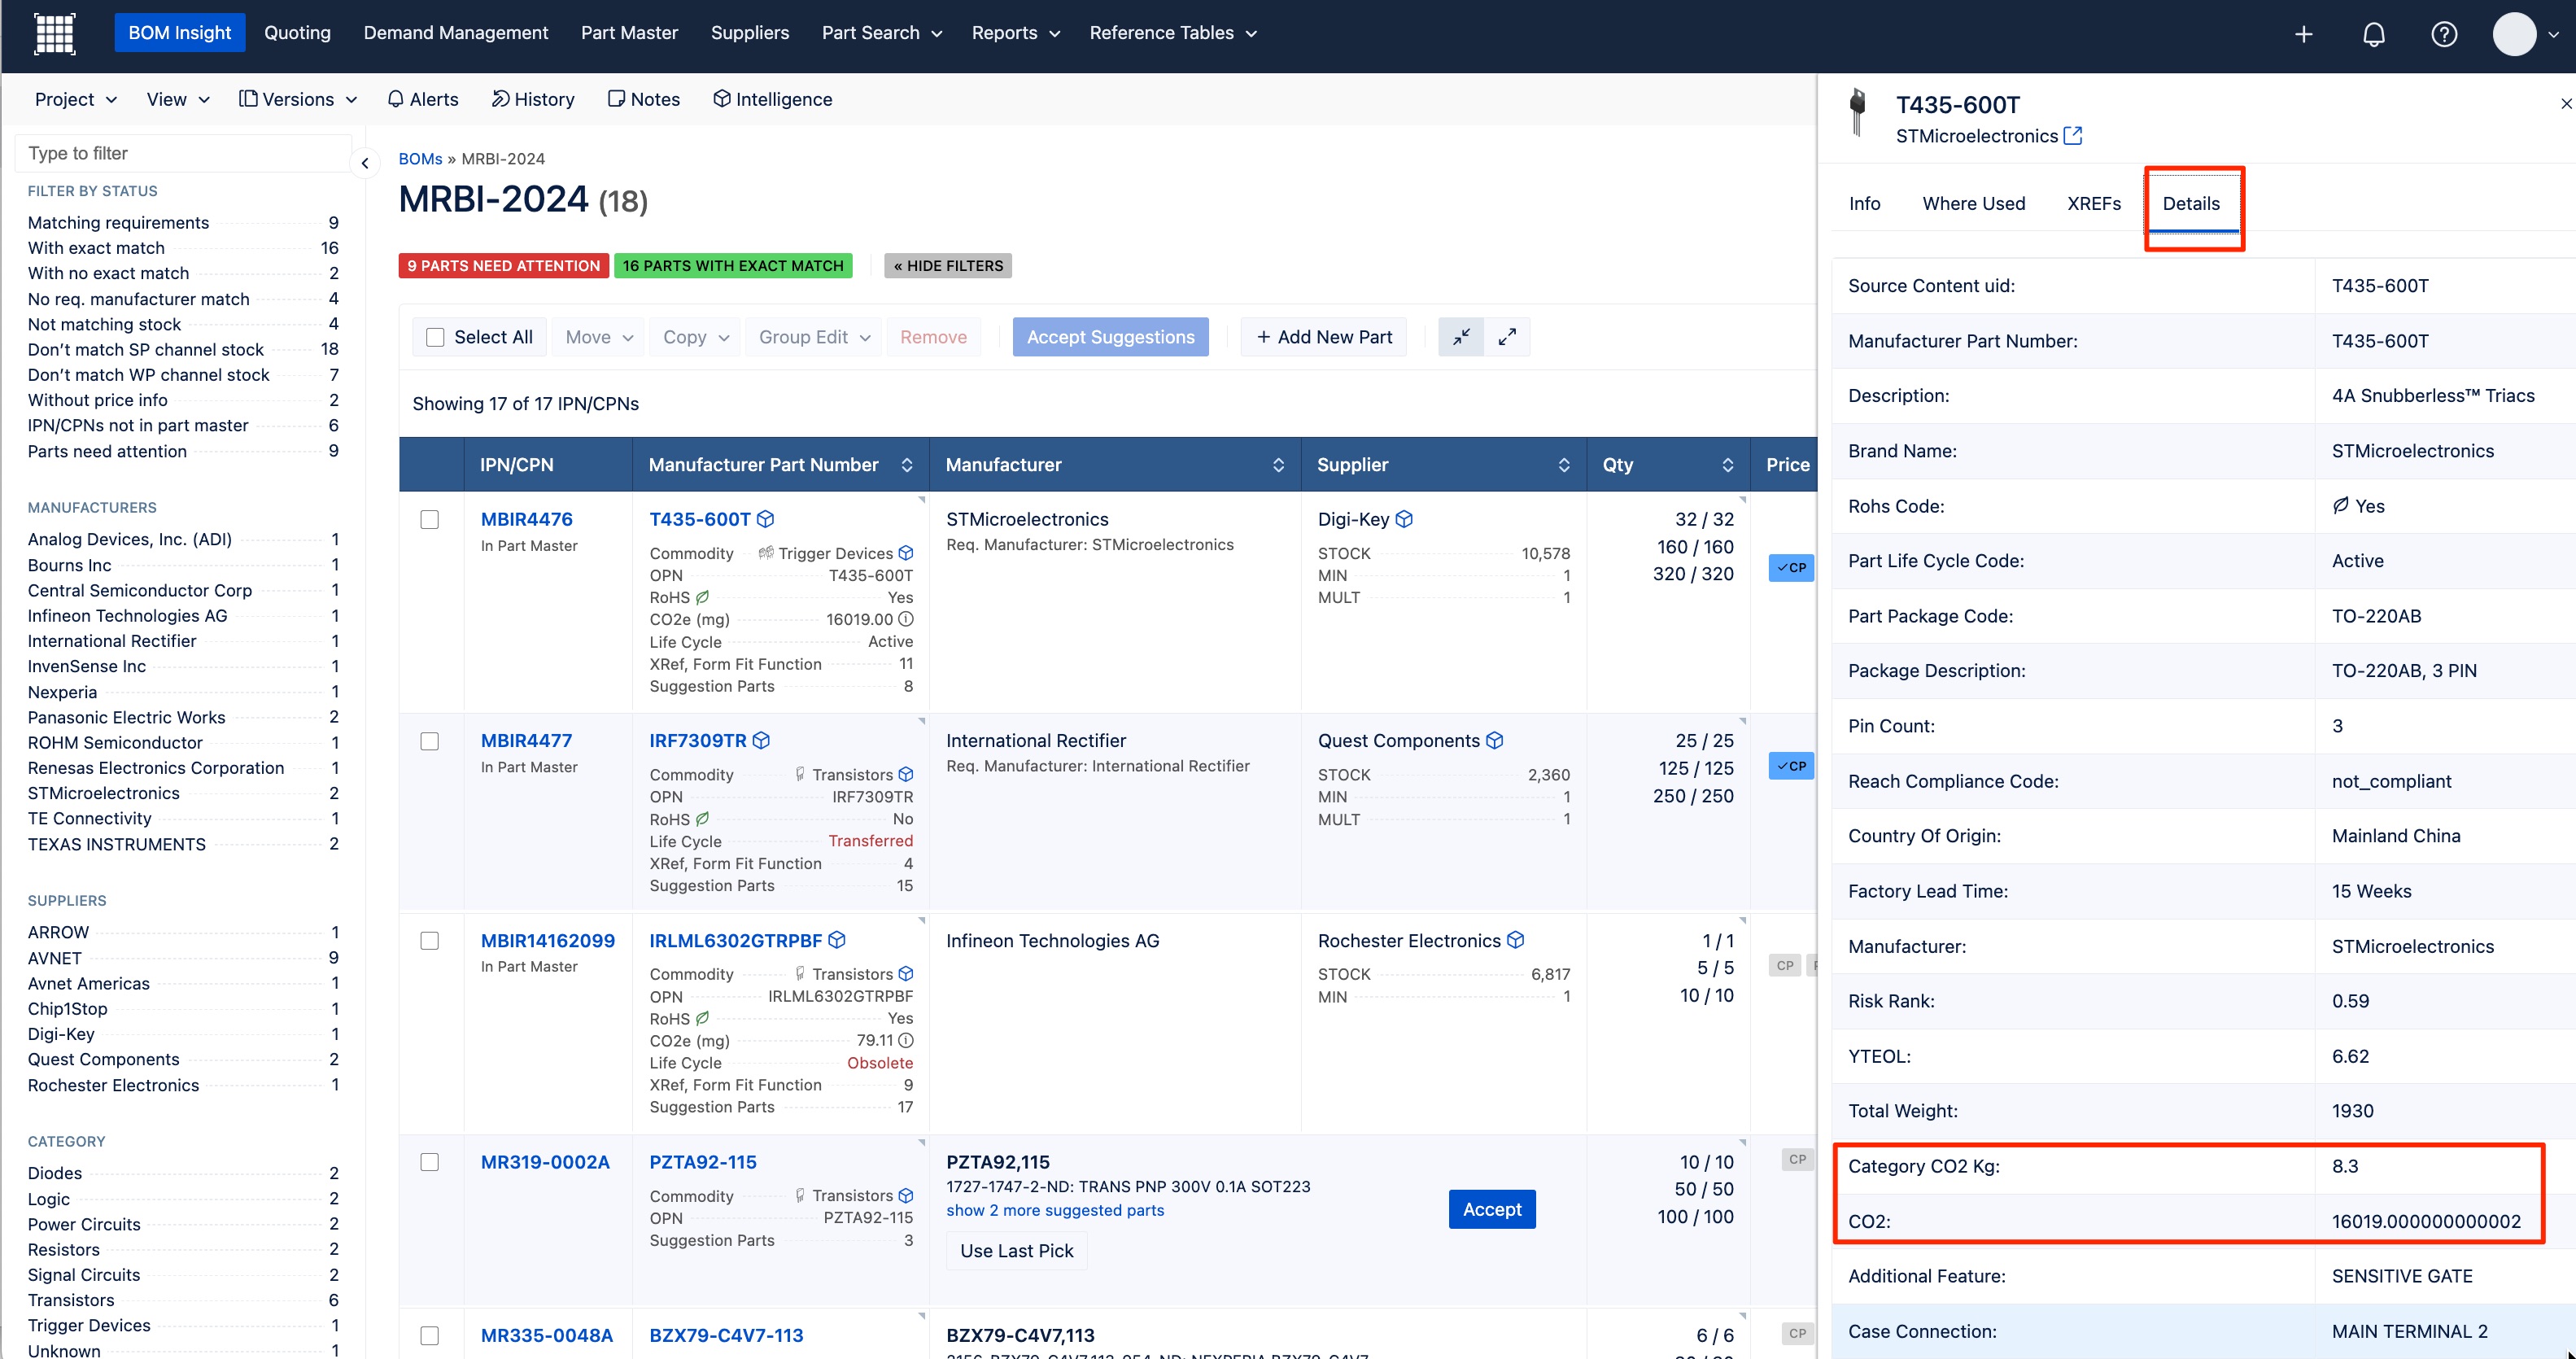Image resolution: width=2576 pixels, height=1359 pixels.
Task: Open the Suppliers menu item
Action: click(750, 33)
